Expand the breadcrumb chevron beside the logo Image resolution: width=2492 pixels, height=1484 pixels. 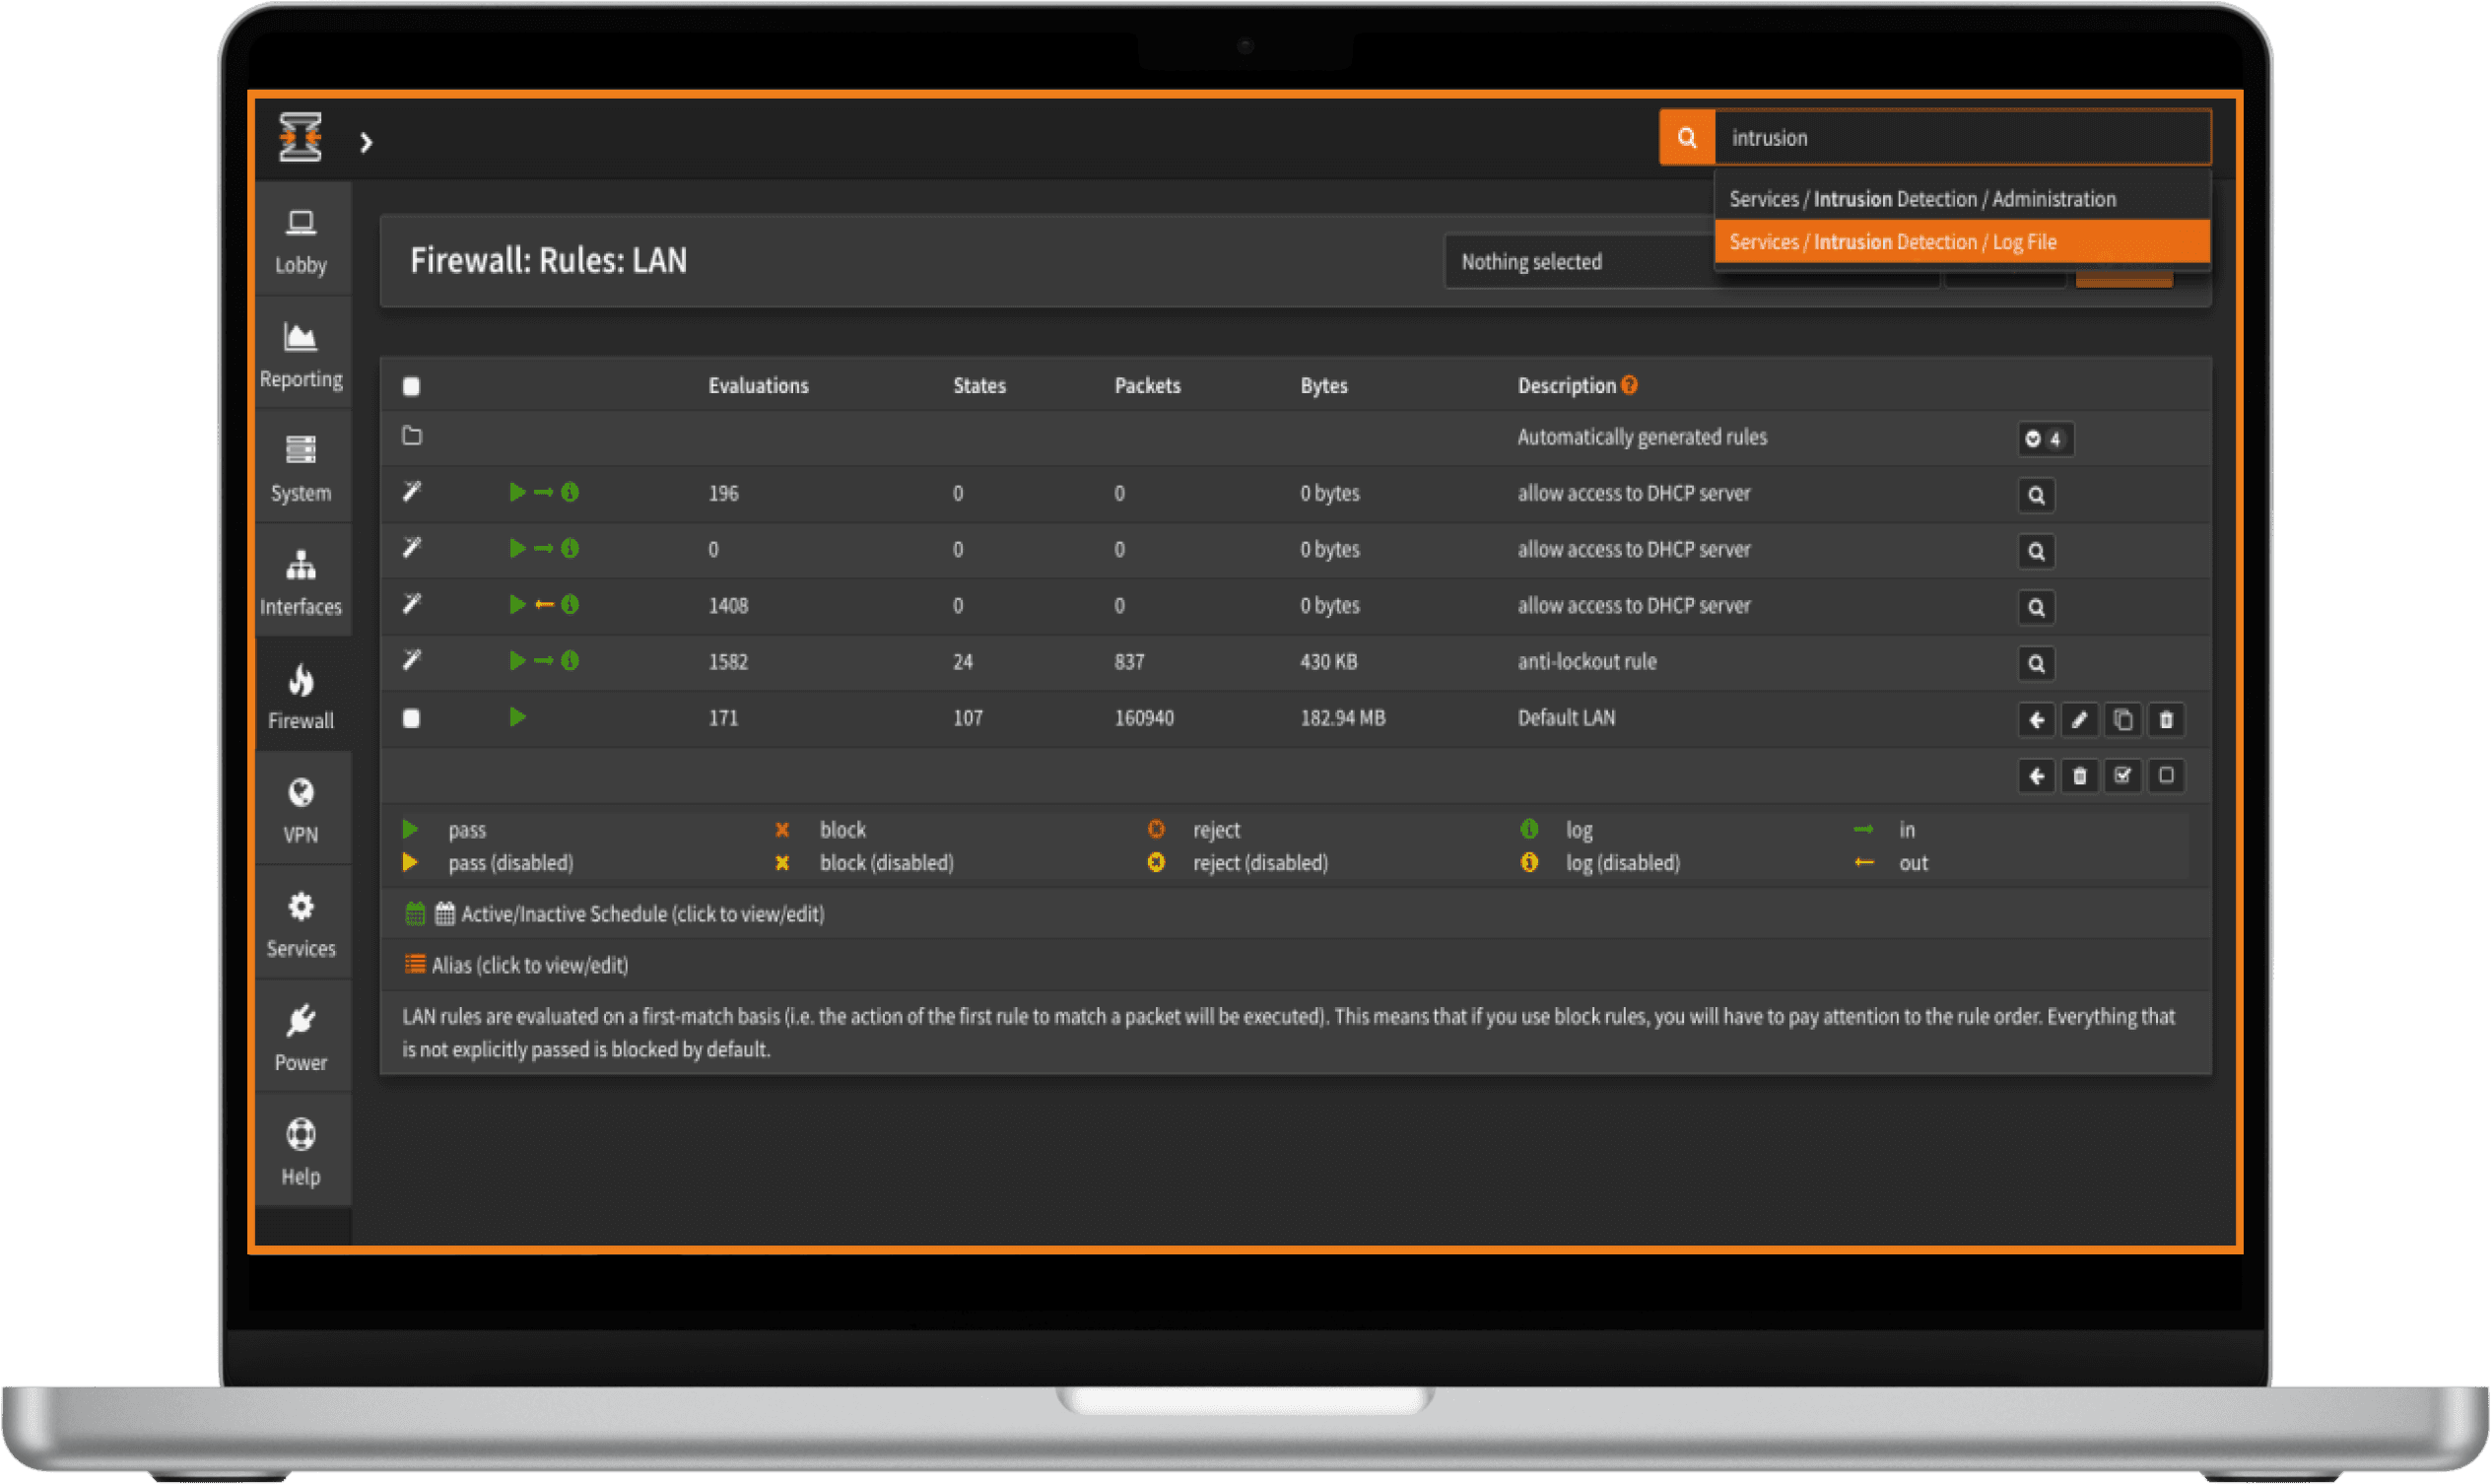pyautogui.click(x=366, y=143)
